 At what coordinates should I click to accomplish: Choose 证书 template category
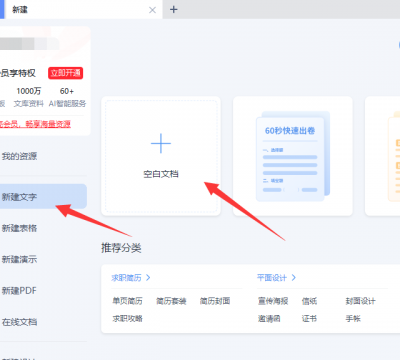click(x=309, y=319)
